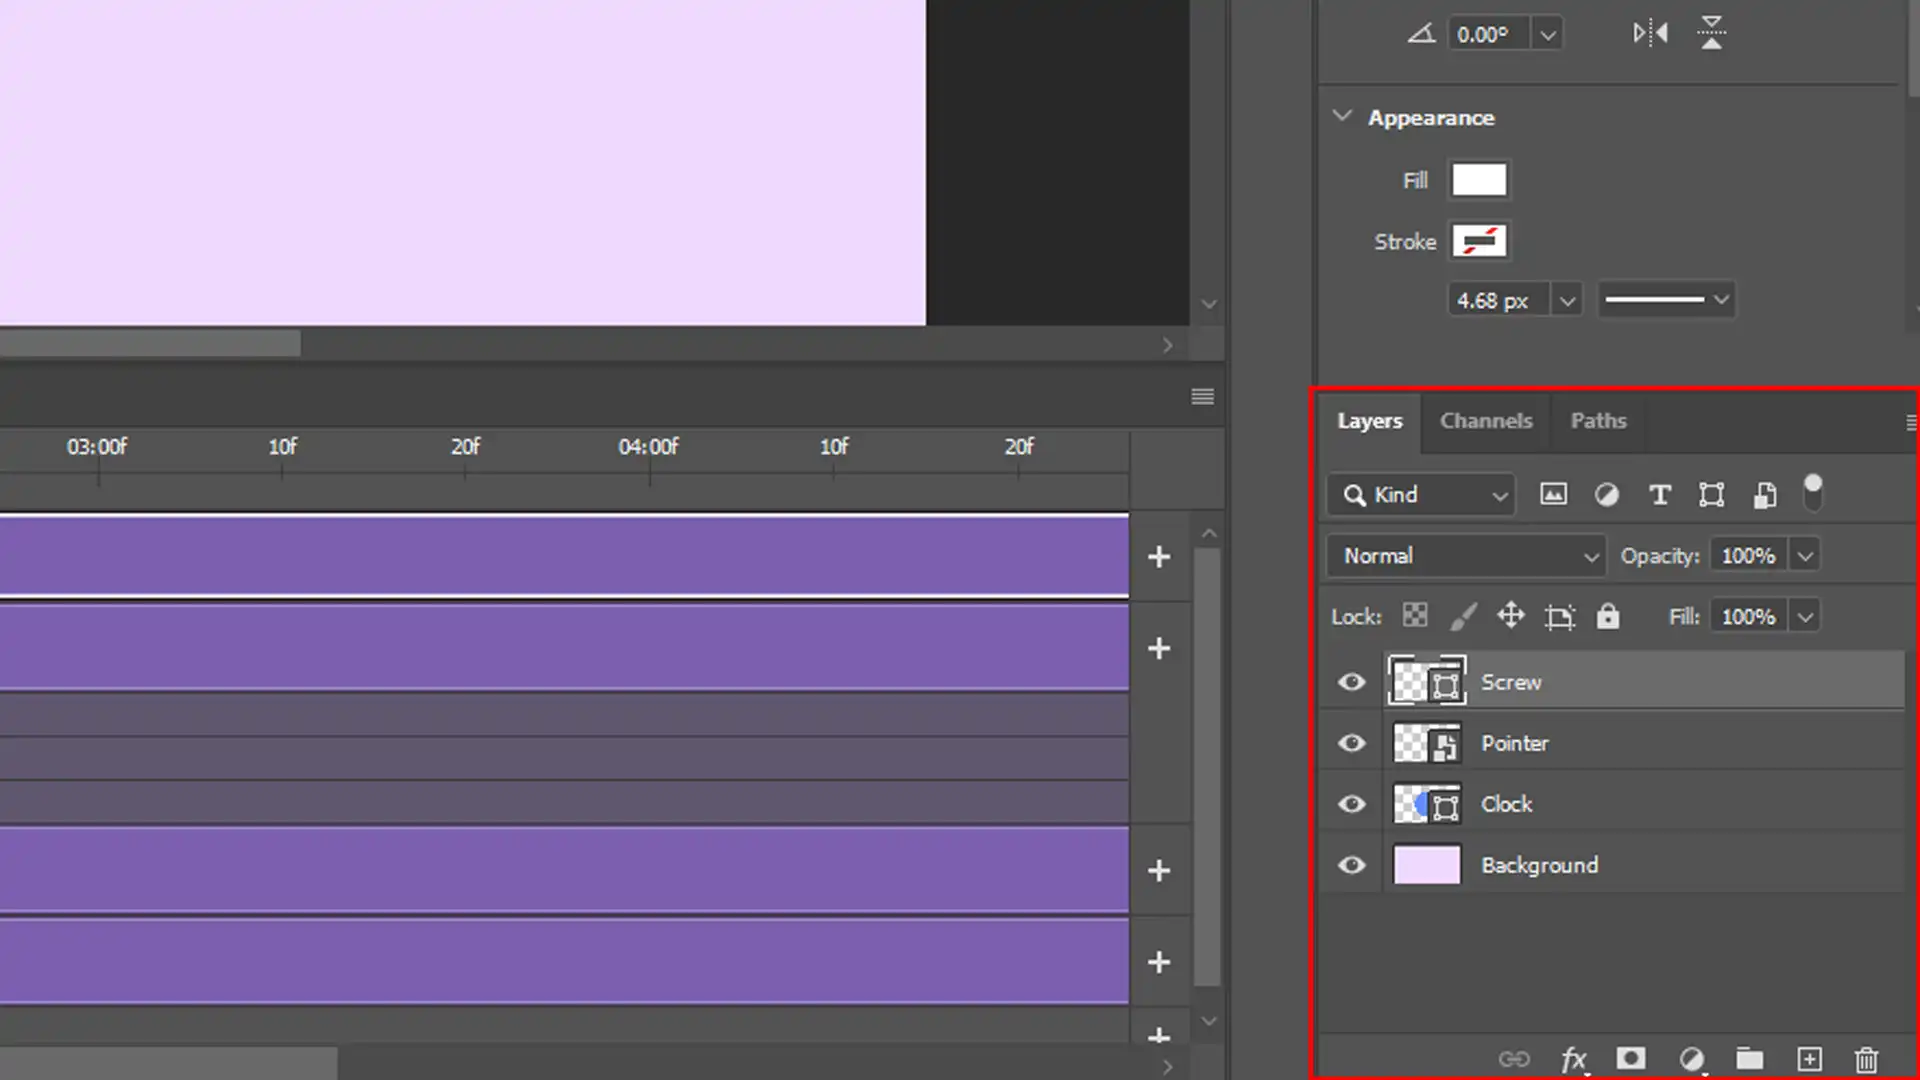The width and height of the screenshot is (1920, 1080).
Task: Open Timeline panel menu icon
Action: [x=1202, y=396]
